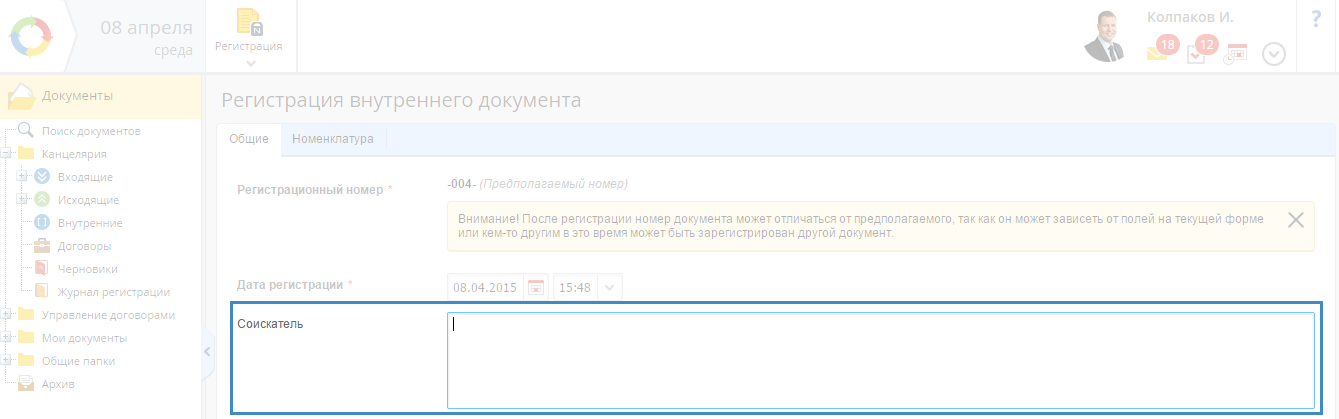Click the 08 апреля date header
The image size is (1339, 419).
[x=146, y=26]
